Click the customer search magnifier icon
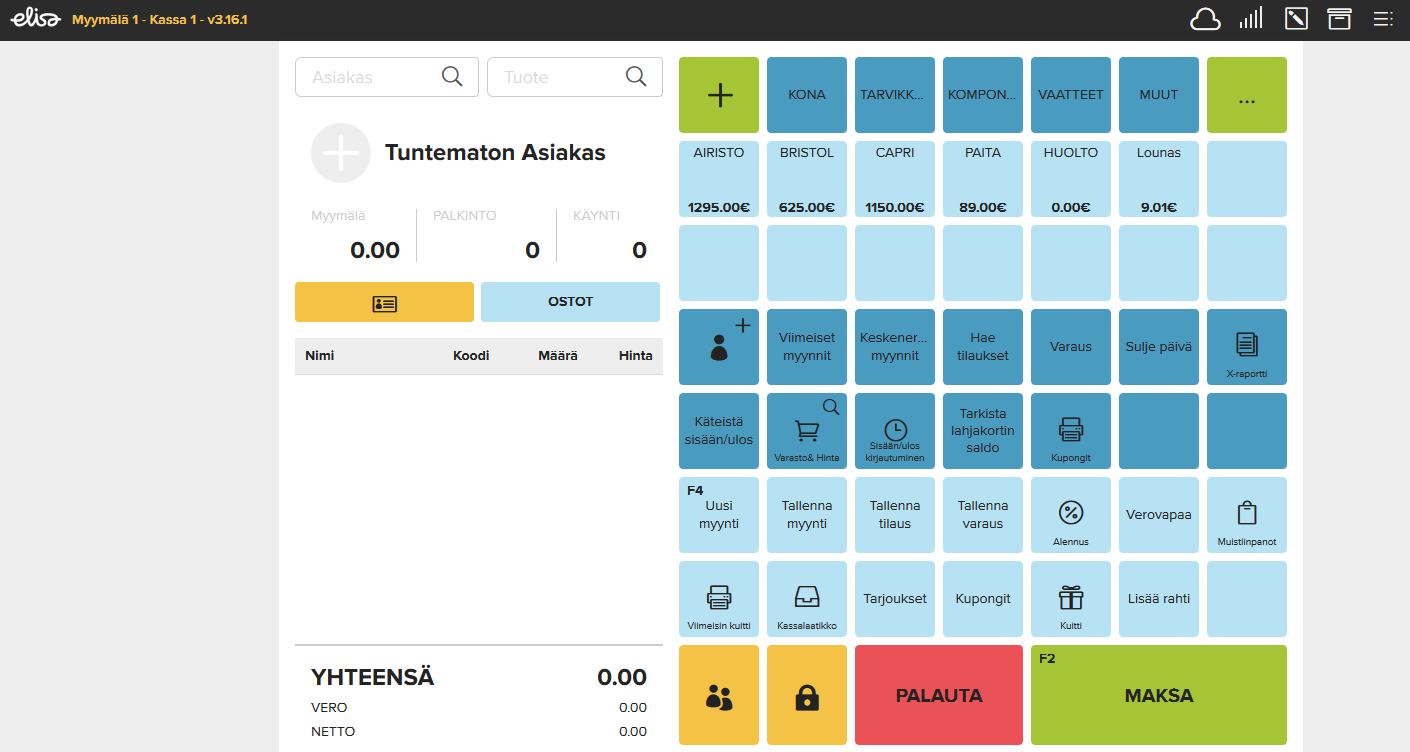The width and height of the screenshot is (1410, 752). point(452,77)
